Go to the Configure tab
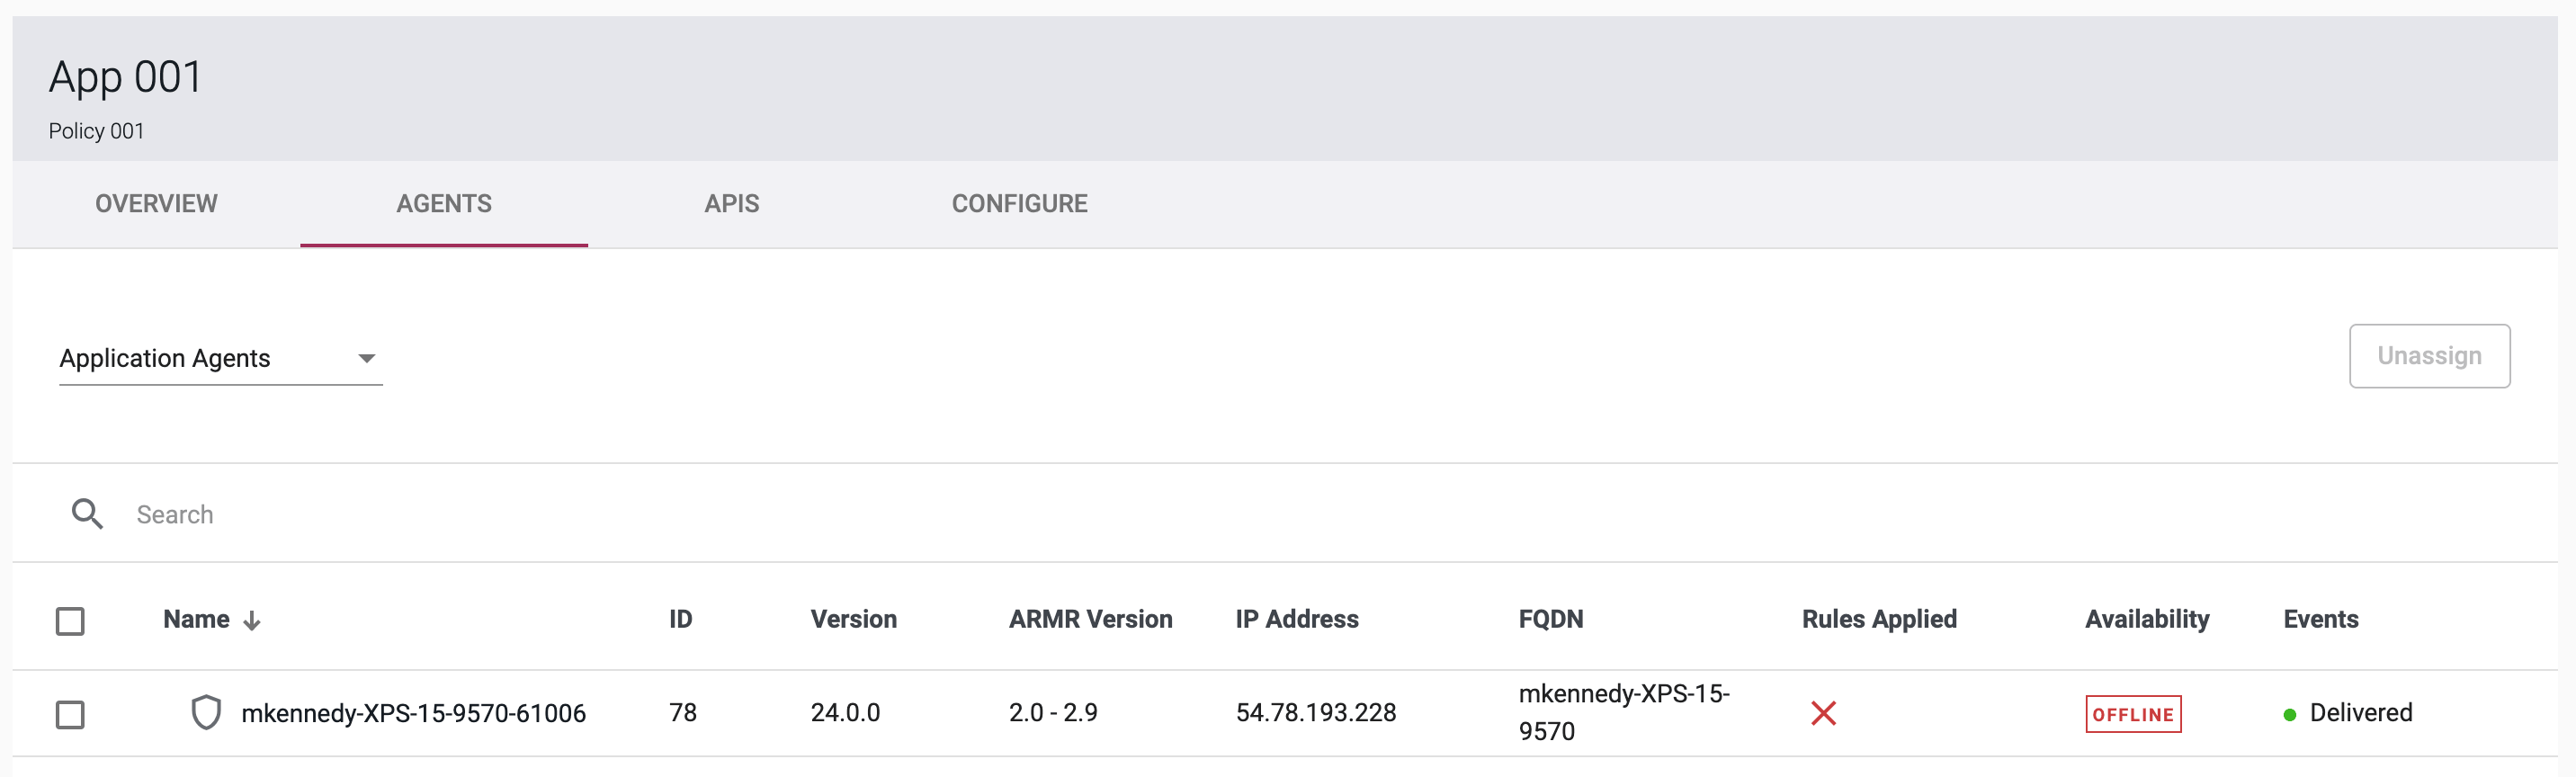 click(x=1019, y=204)
